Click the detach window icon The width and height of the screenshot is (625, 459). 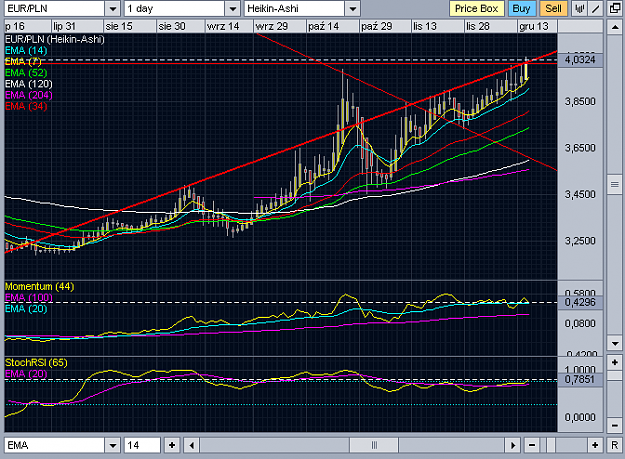615,8
